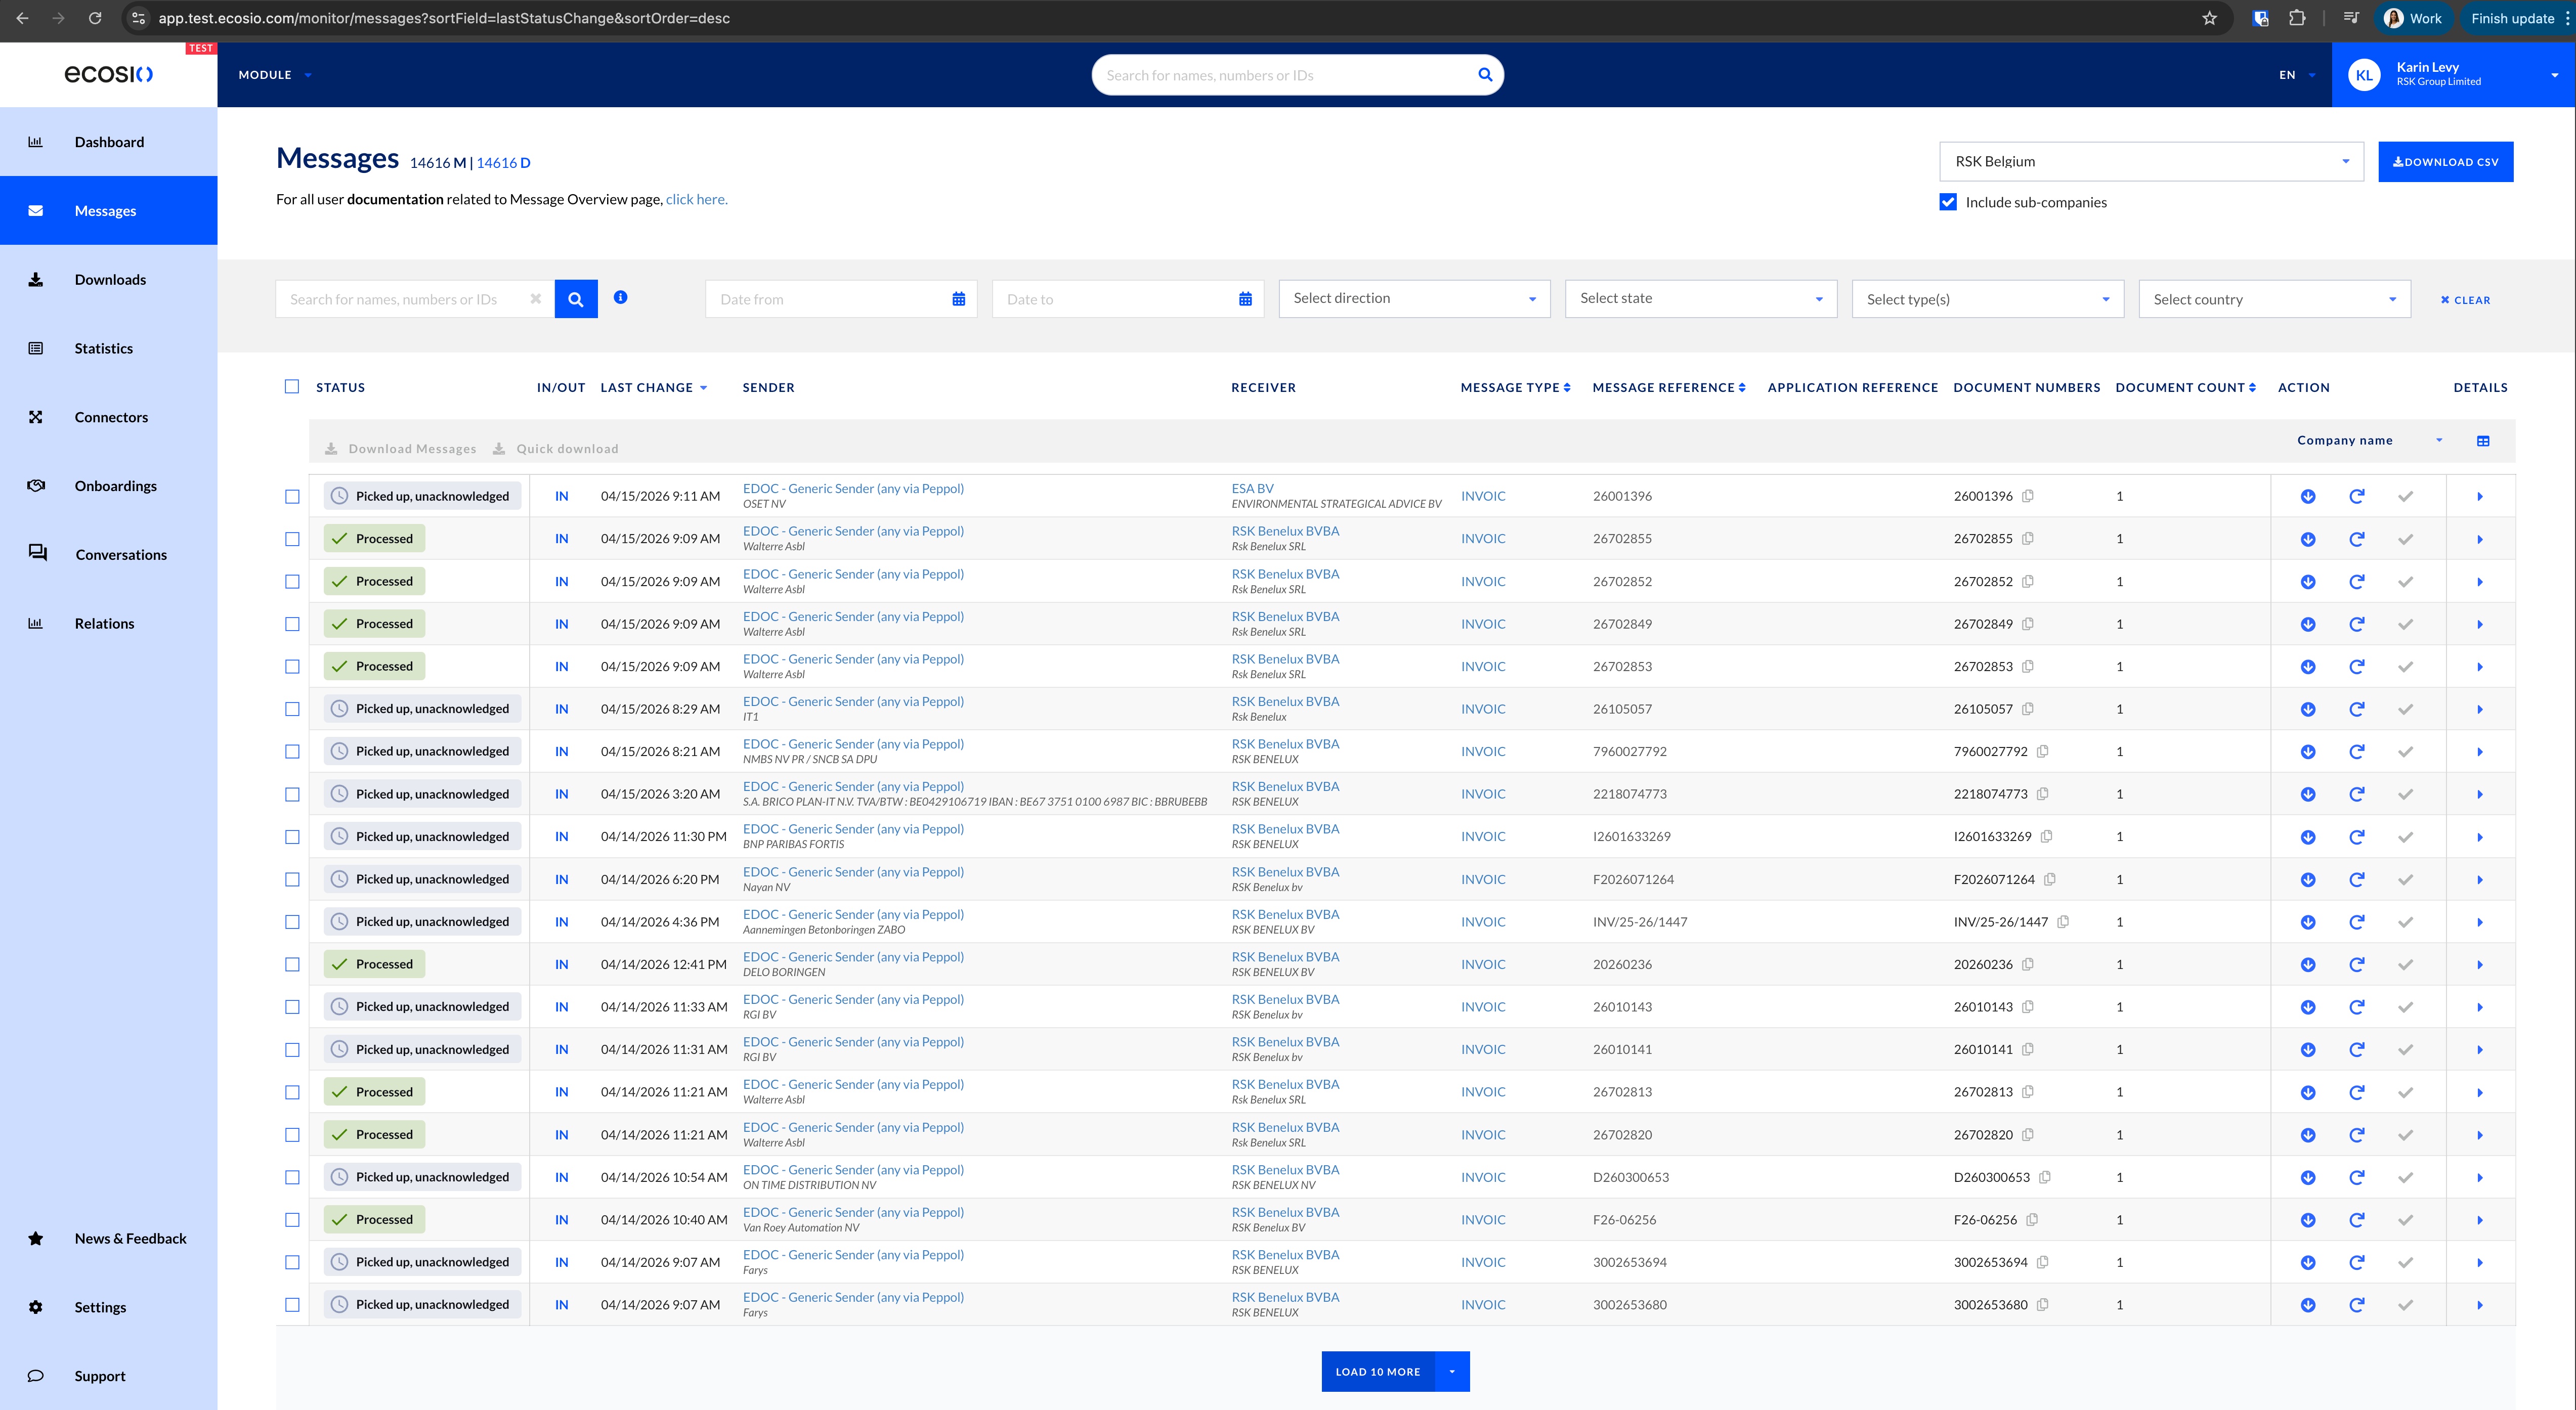Reprocess message in the F26-06256 row
Image resolution: width=2576 pixels, height=1410 pixels.
tap(2357, 1220)
